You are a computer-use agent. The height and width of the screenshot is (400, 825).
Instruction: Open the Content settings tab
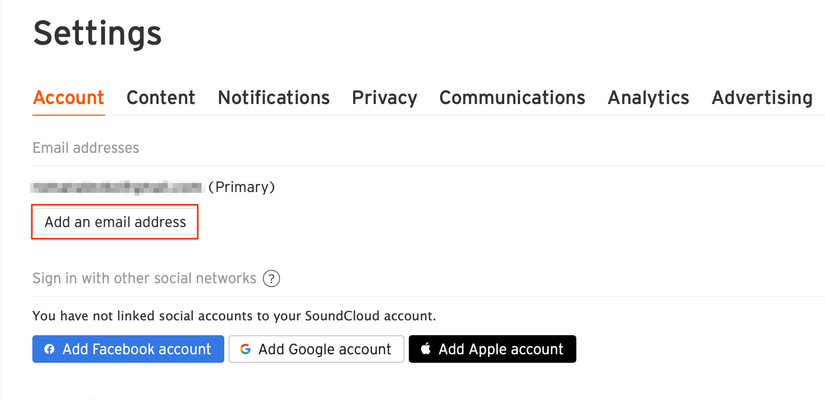(x=161, y=97)
